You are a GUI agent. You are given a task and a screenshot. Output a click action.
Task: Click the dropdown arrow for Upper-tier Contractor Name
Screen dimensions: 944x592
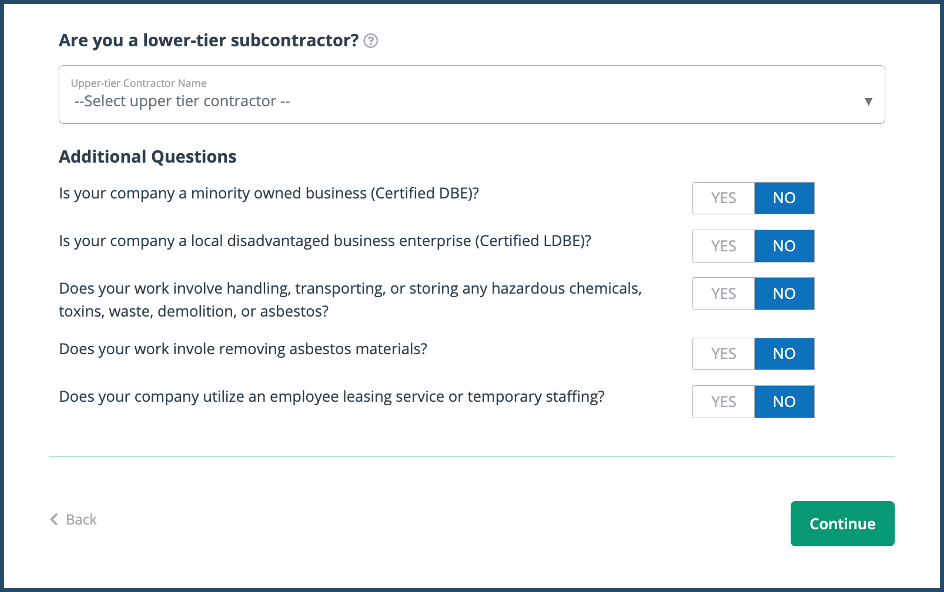(x=868, y=101)
